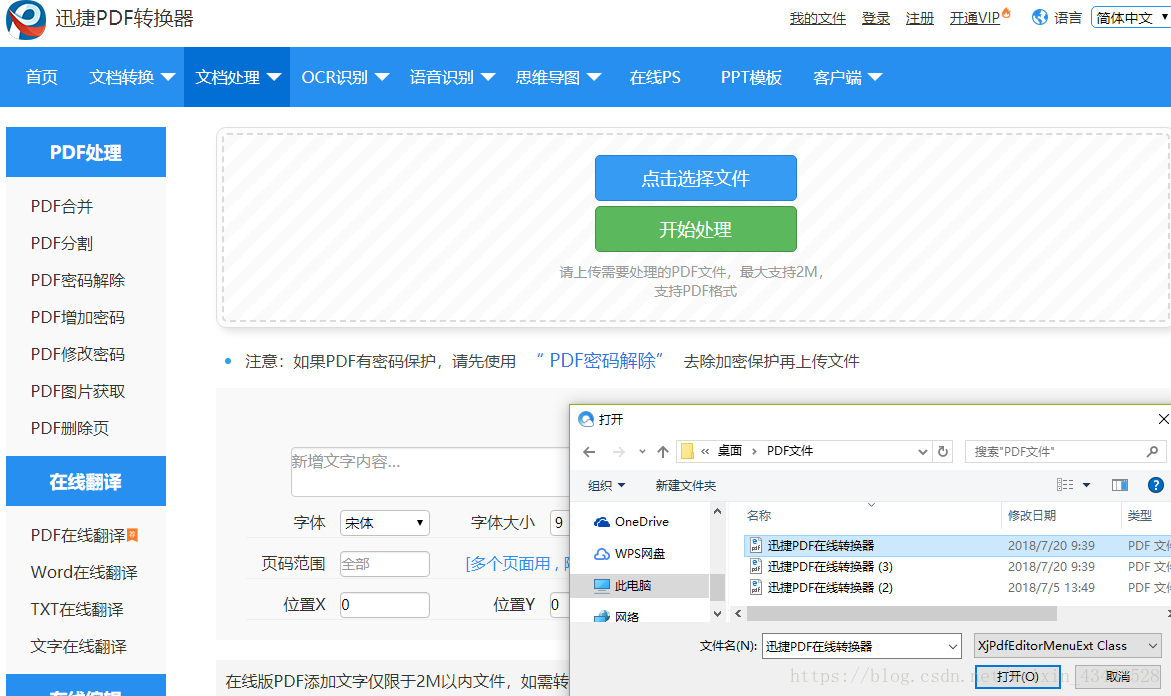The width and height of the screenshot is (1171, 696).
Task: Click the browser icon in the dialog title
Action: [x=586, y=420]
